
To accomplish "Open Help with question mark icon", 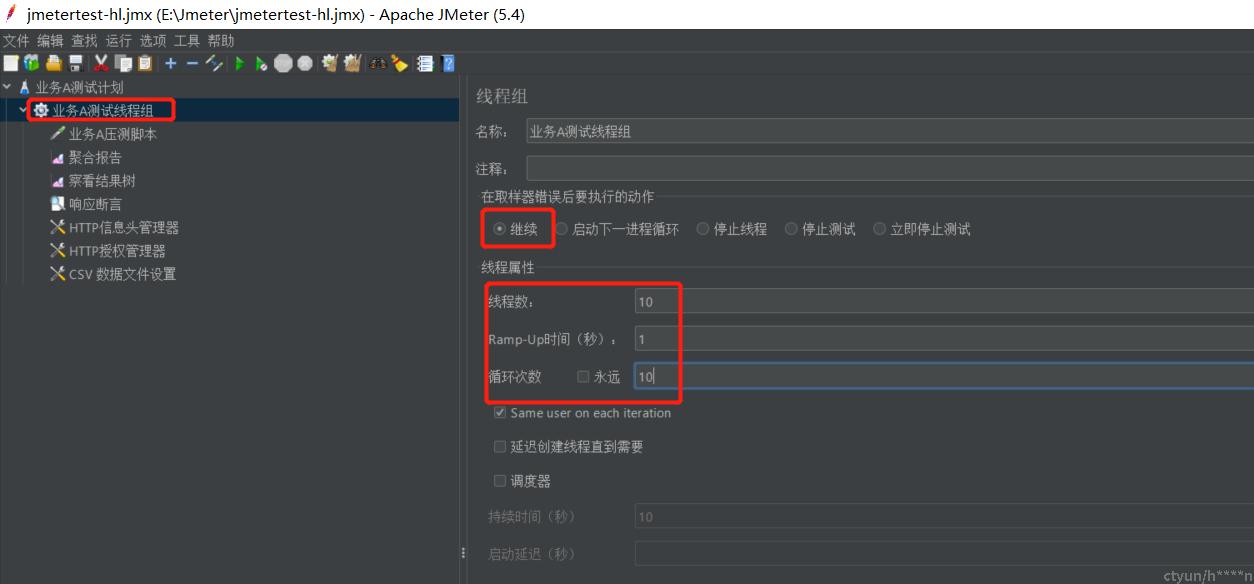I will [x=448, y=63].
